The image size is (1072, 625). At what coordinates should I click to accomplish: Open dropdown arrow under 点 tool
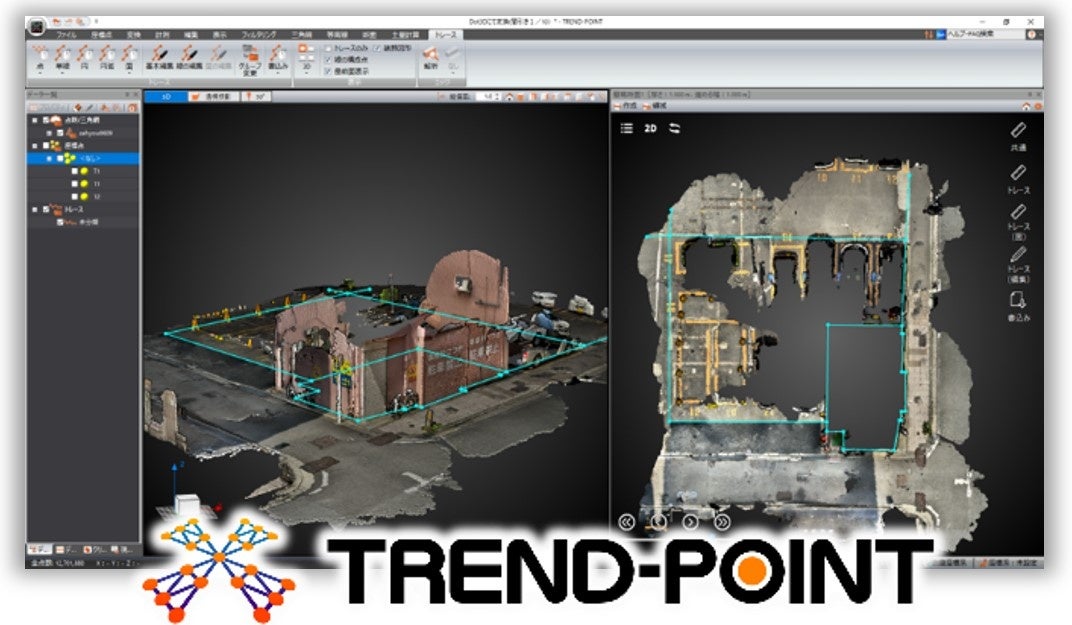coord(41,73)
